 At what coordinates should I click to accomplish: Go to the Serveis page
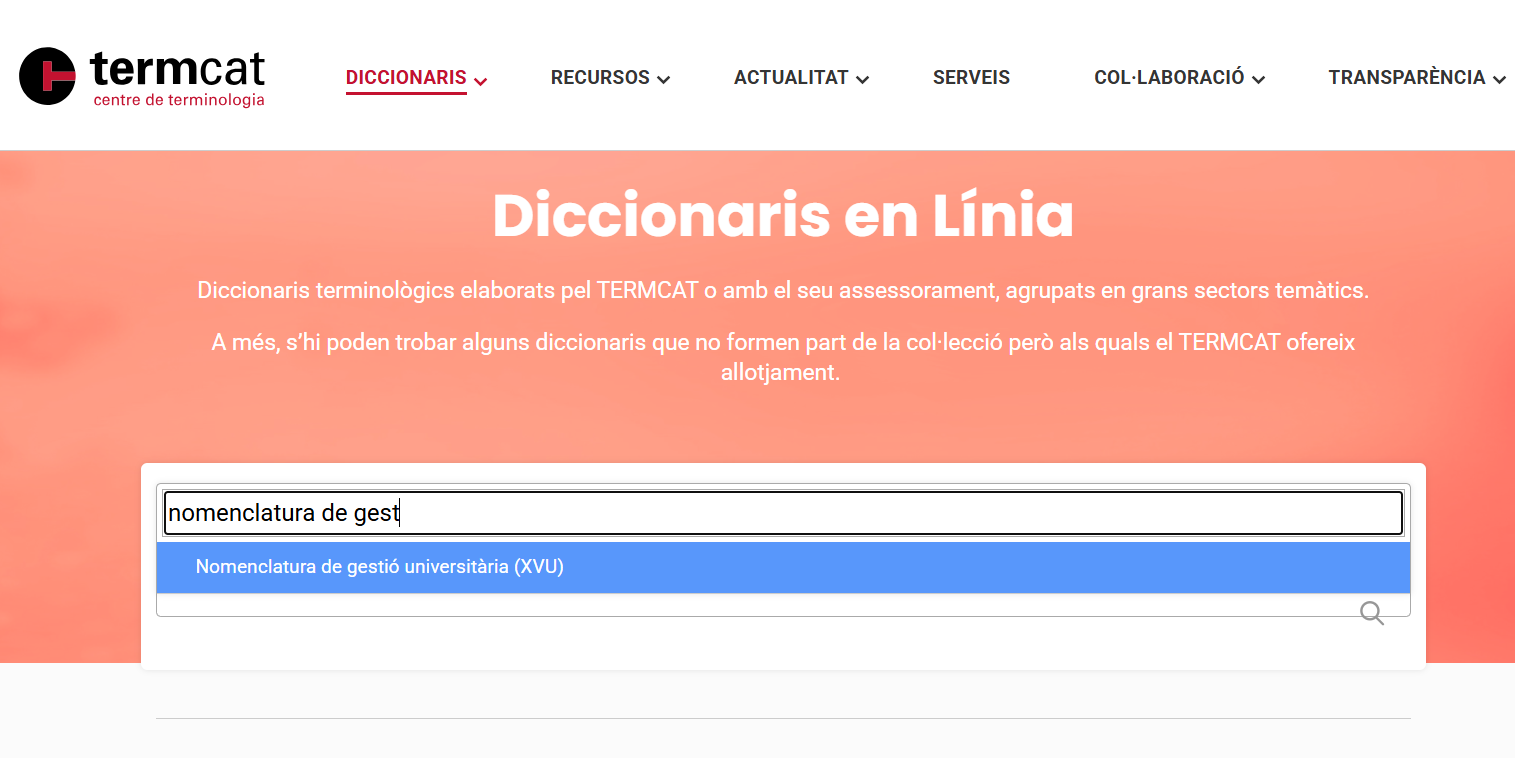[971, 78]
